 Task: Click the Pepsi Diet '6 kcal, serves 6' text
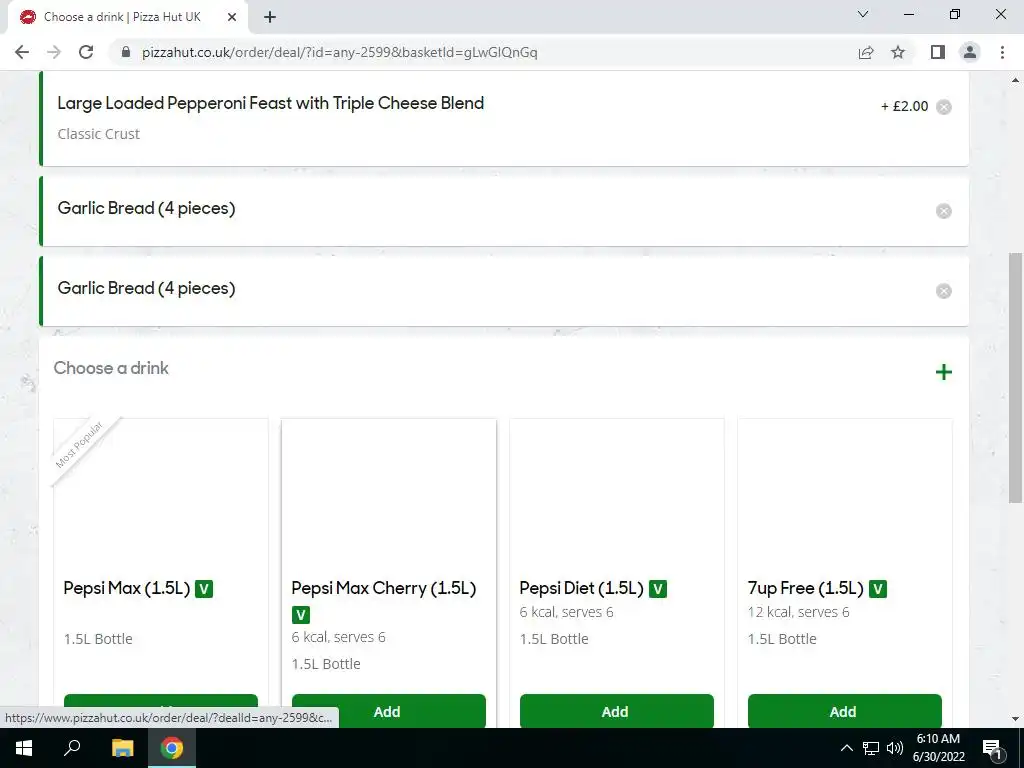point(566,612)
